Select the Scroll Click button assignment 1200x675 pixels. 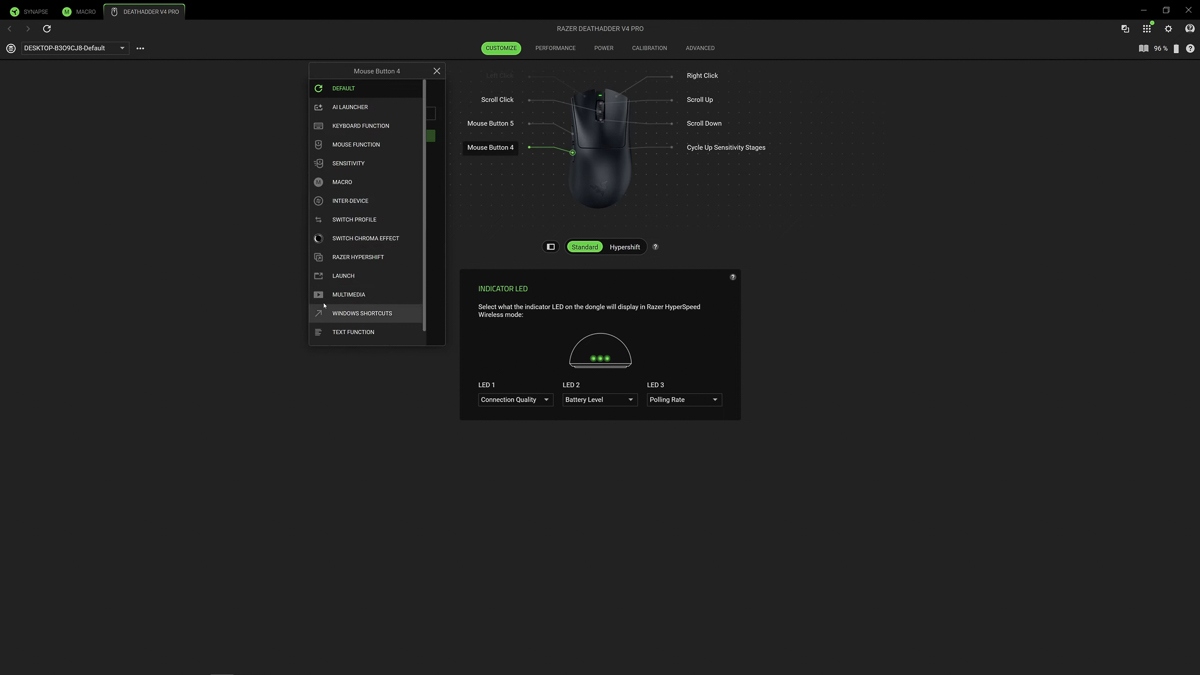coord(497,100)
